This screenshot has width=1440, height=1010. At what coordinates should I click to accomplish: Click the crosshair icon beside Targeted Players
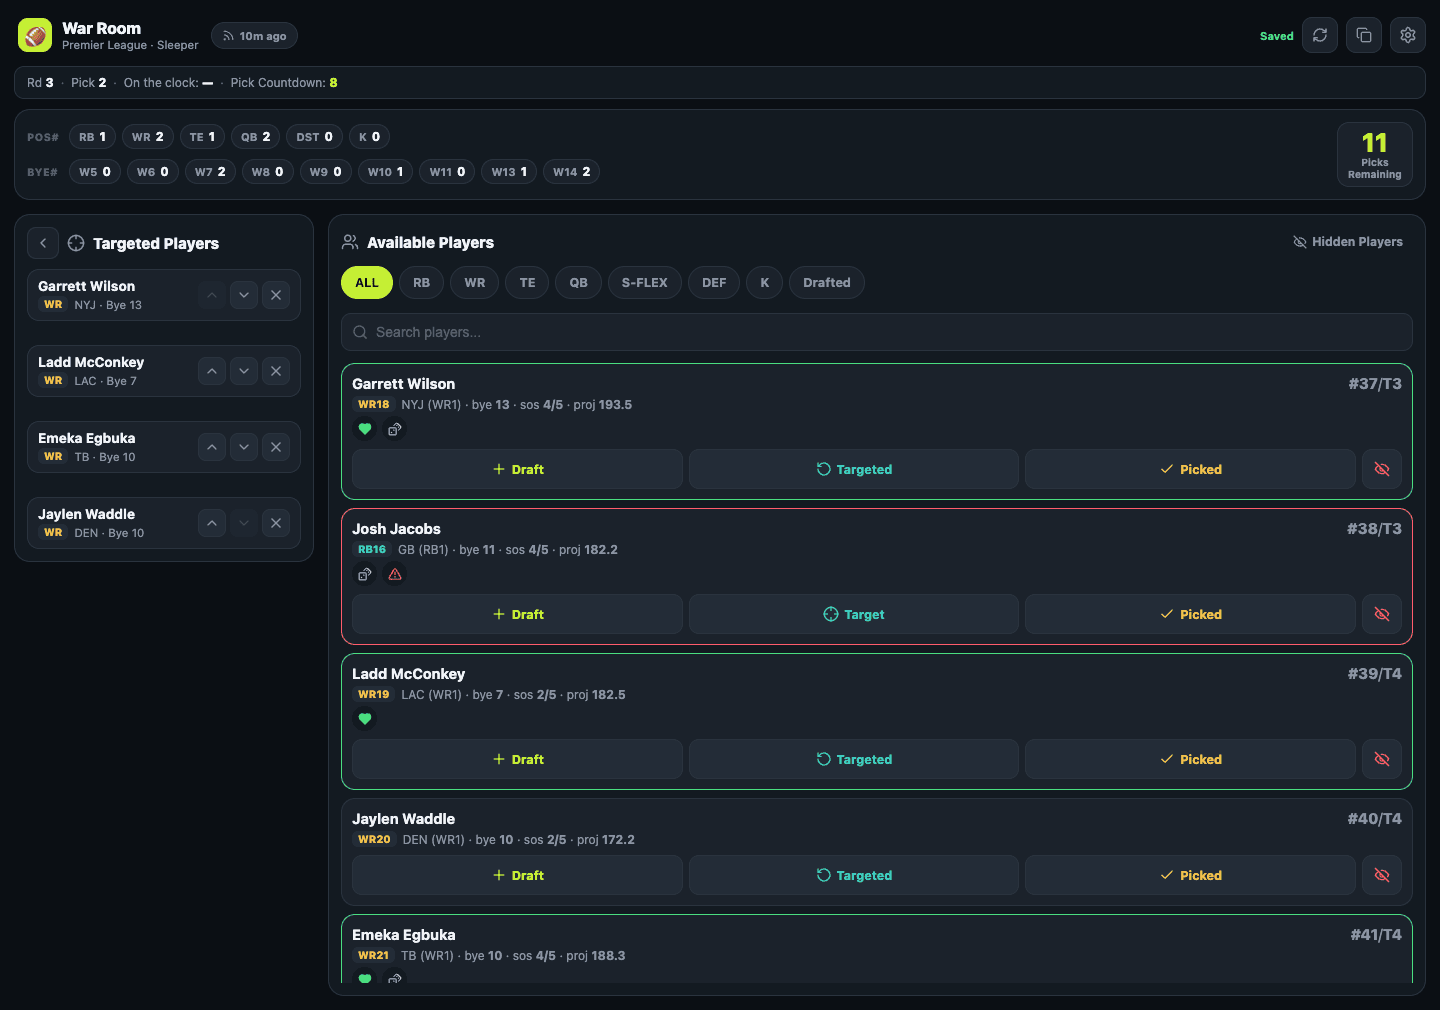coord(76,243)
